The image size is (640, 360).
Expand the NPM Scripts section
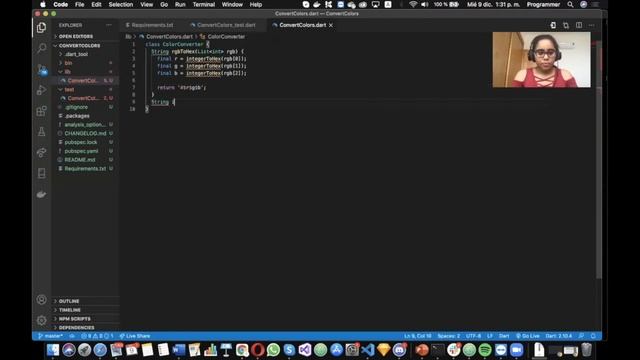click(x=75, y=319)
